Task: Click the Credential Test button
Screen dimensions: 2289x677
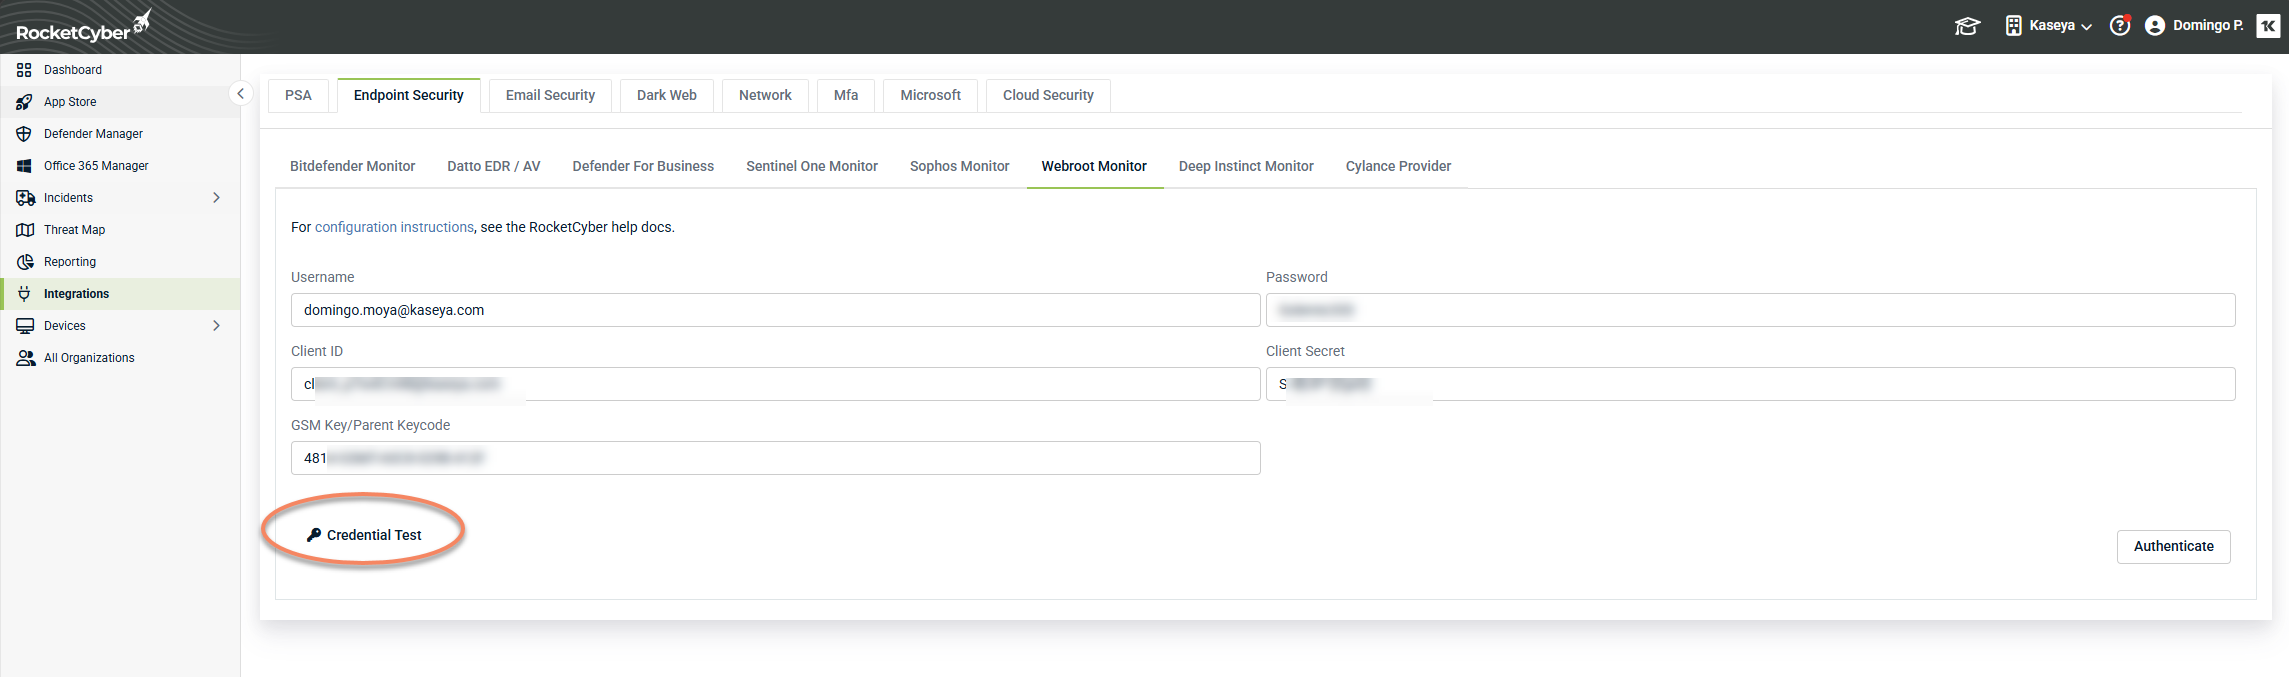Action: click(x=364, y=535)
